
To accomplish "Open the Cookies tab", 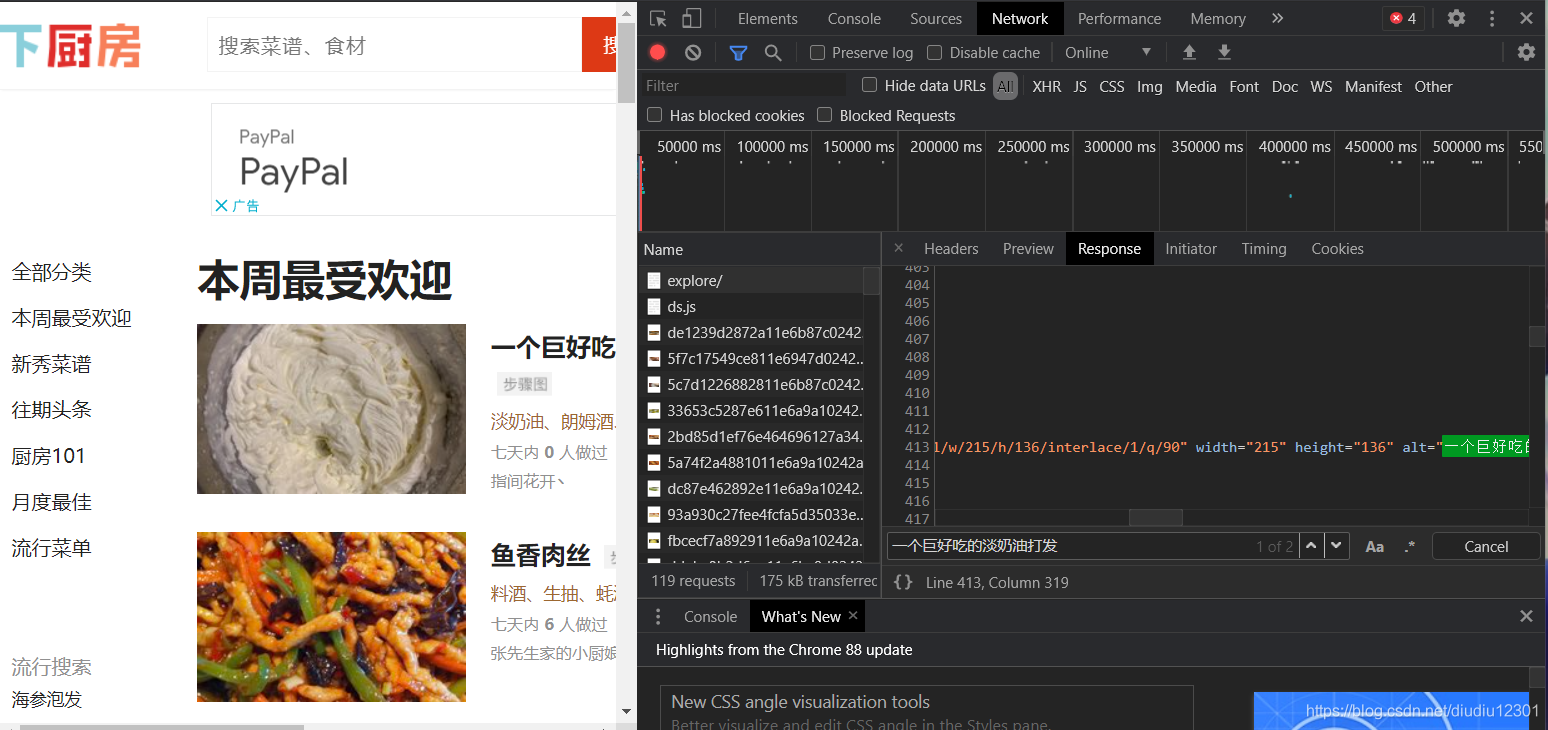I will pos(1337,248).
